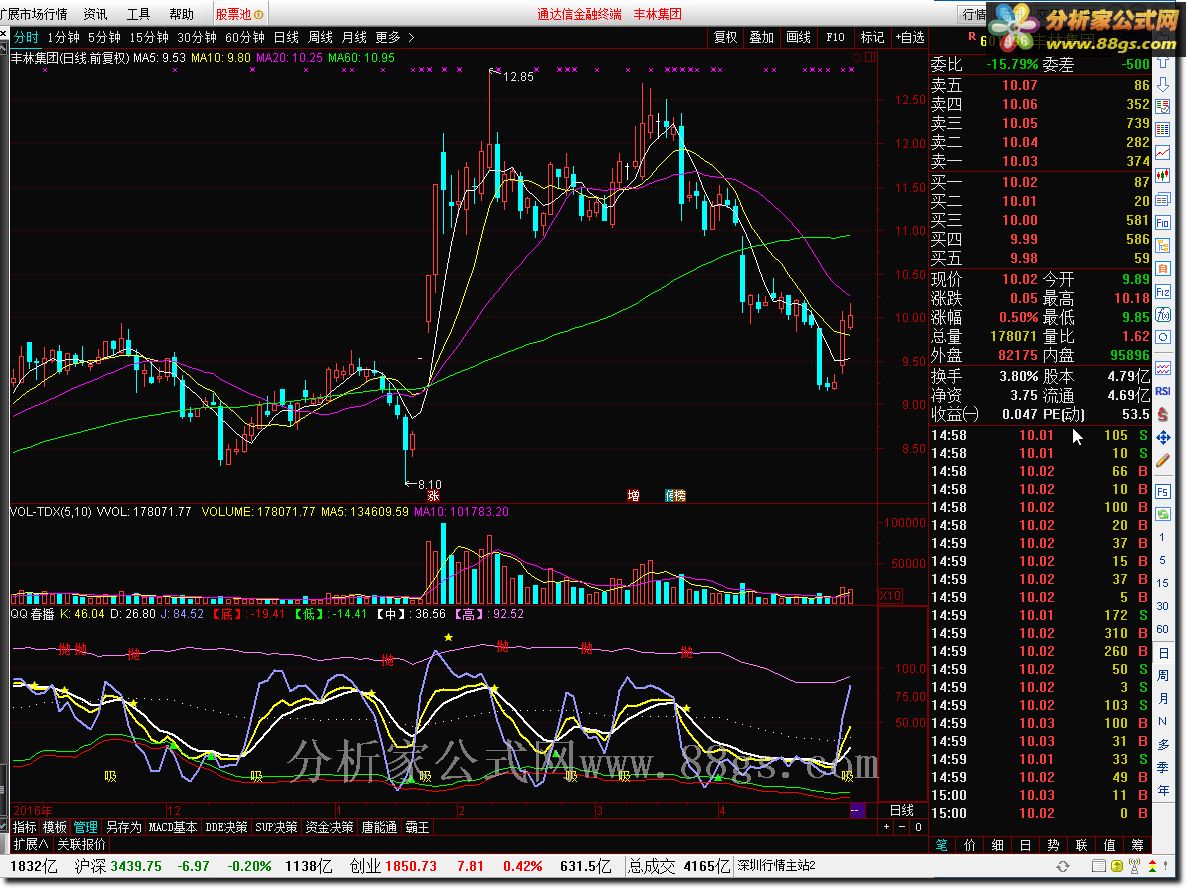This screenshot has width=1188, height=889.
Task: Select N-day period in sidebar
Action: 1162,722
